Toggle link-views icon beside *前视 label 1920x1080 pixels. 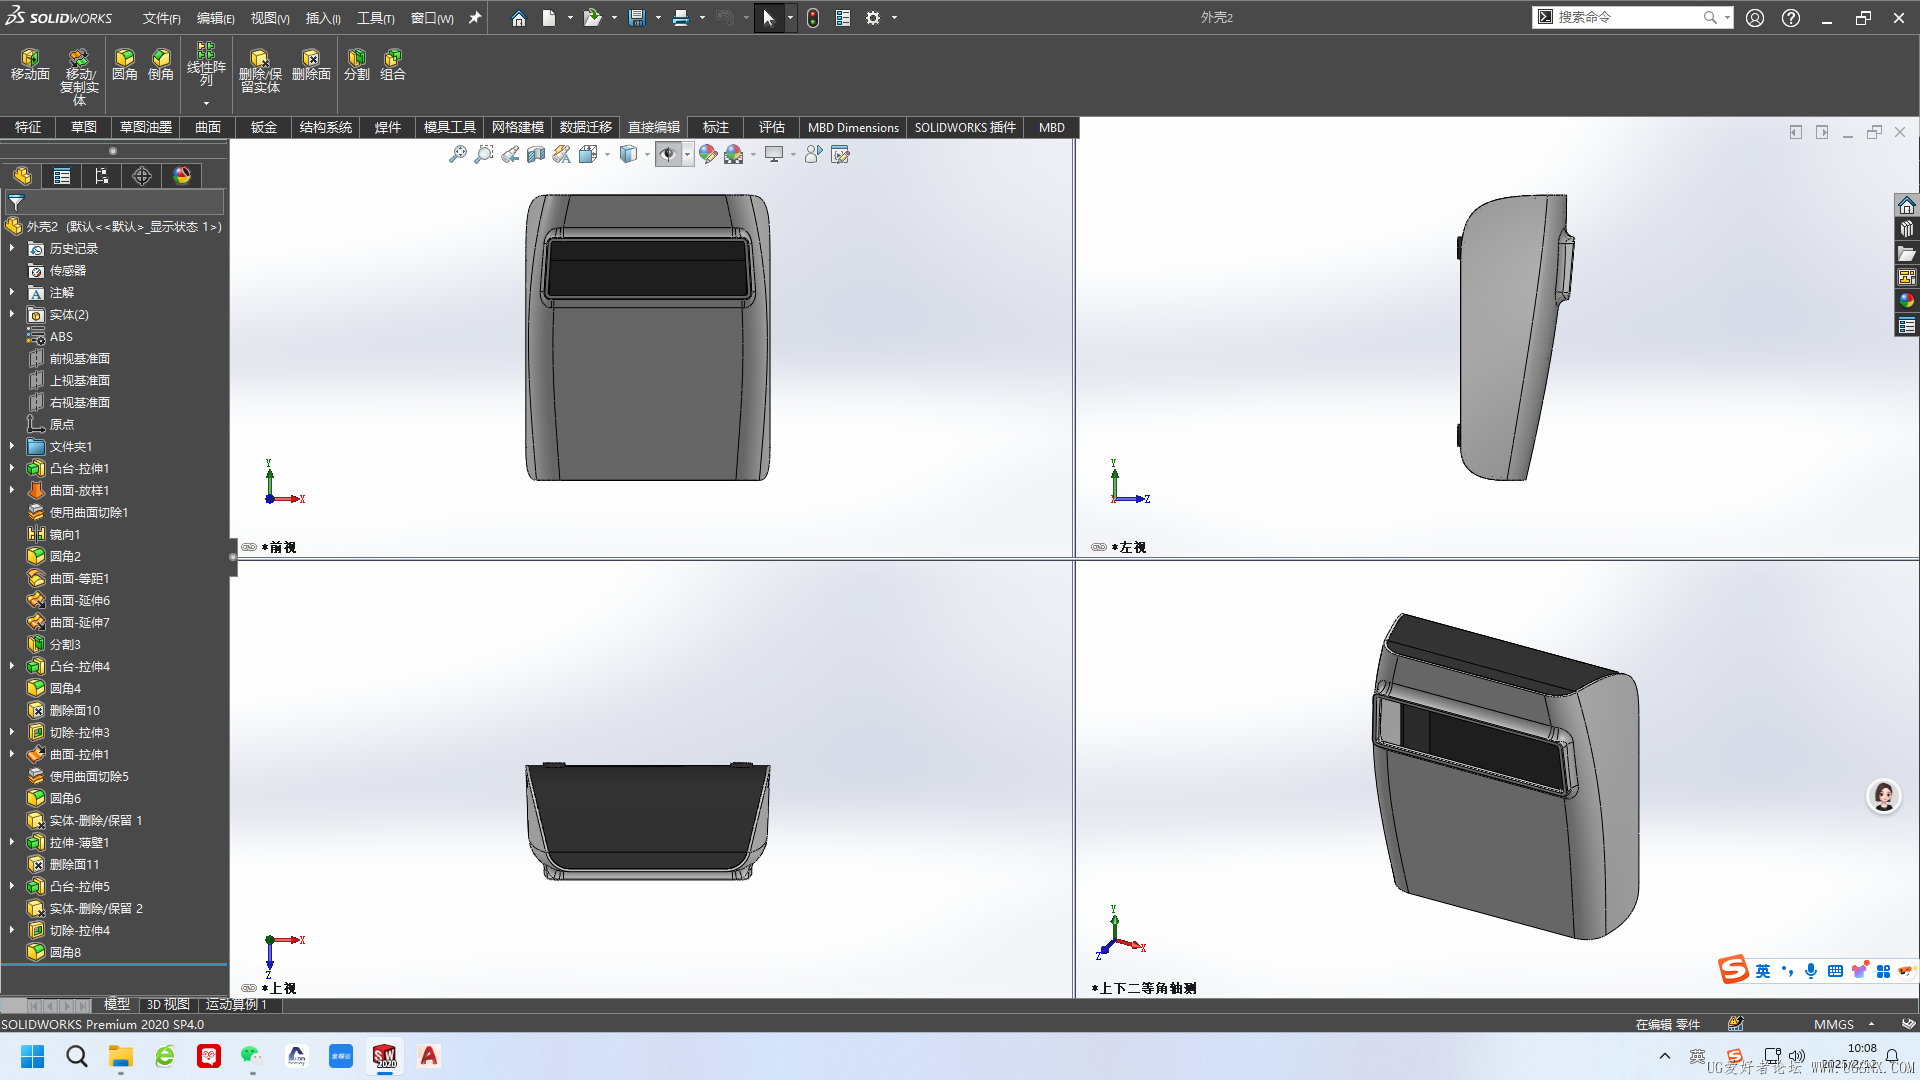pos(249,547)
